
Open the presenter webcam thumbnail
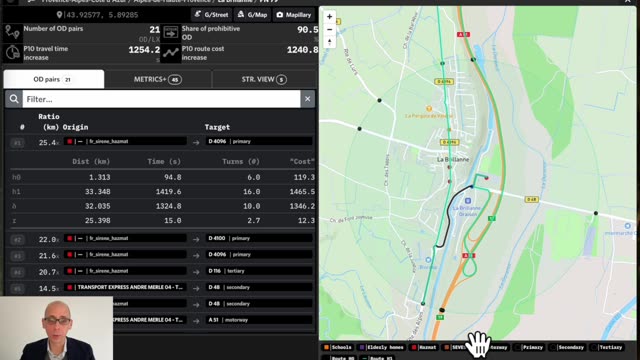pos(56,328)
